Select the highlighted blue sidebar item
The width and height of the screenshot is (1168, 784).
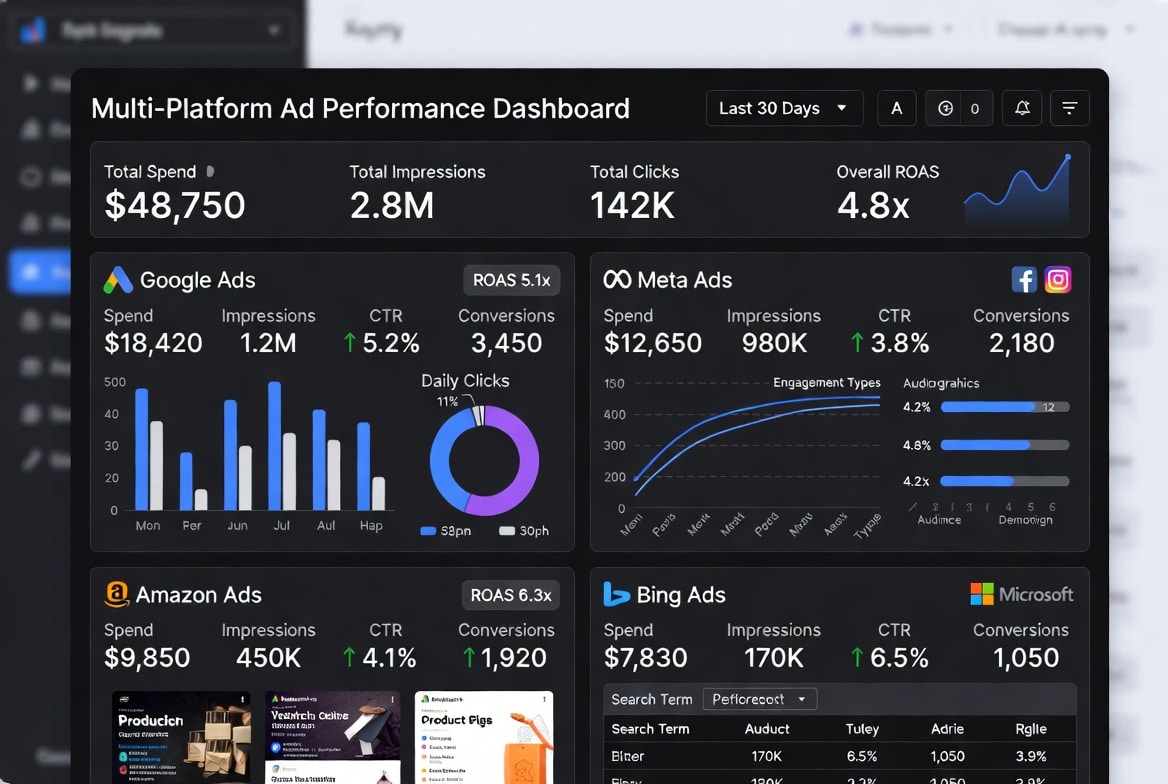[40, 272]
